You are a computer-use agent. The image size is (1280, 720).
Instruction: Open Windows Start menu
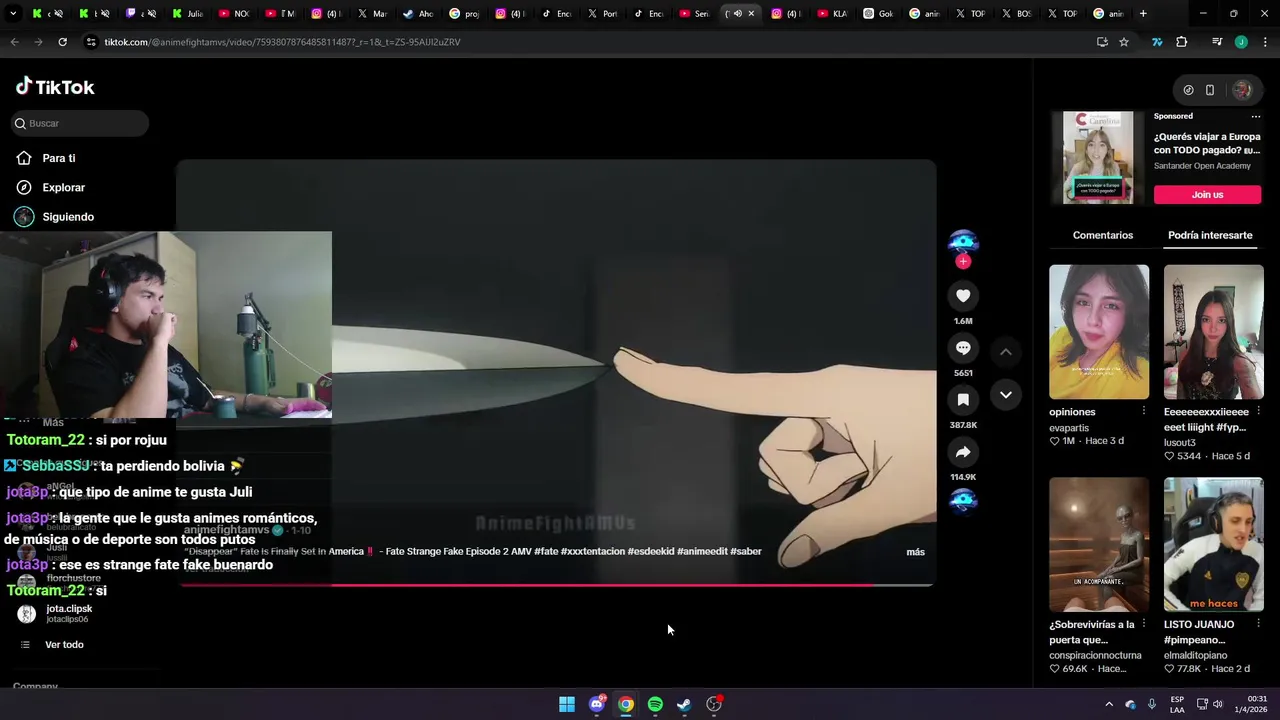tap(567, 704)
